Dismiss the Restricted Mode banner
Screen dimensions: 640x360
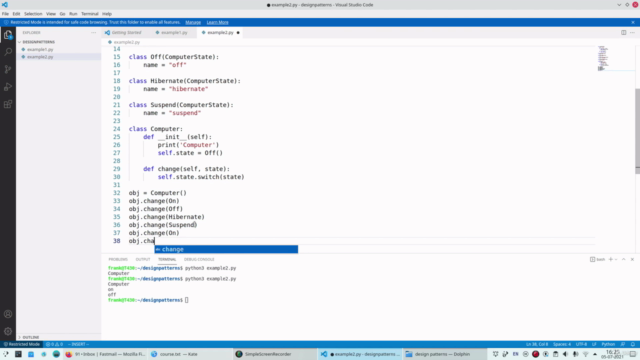point(633,22)
